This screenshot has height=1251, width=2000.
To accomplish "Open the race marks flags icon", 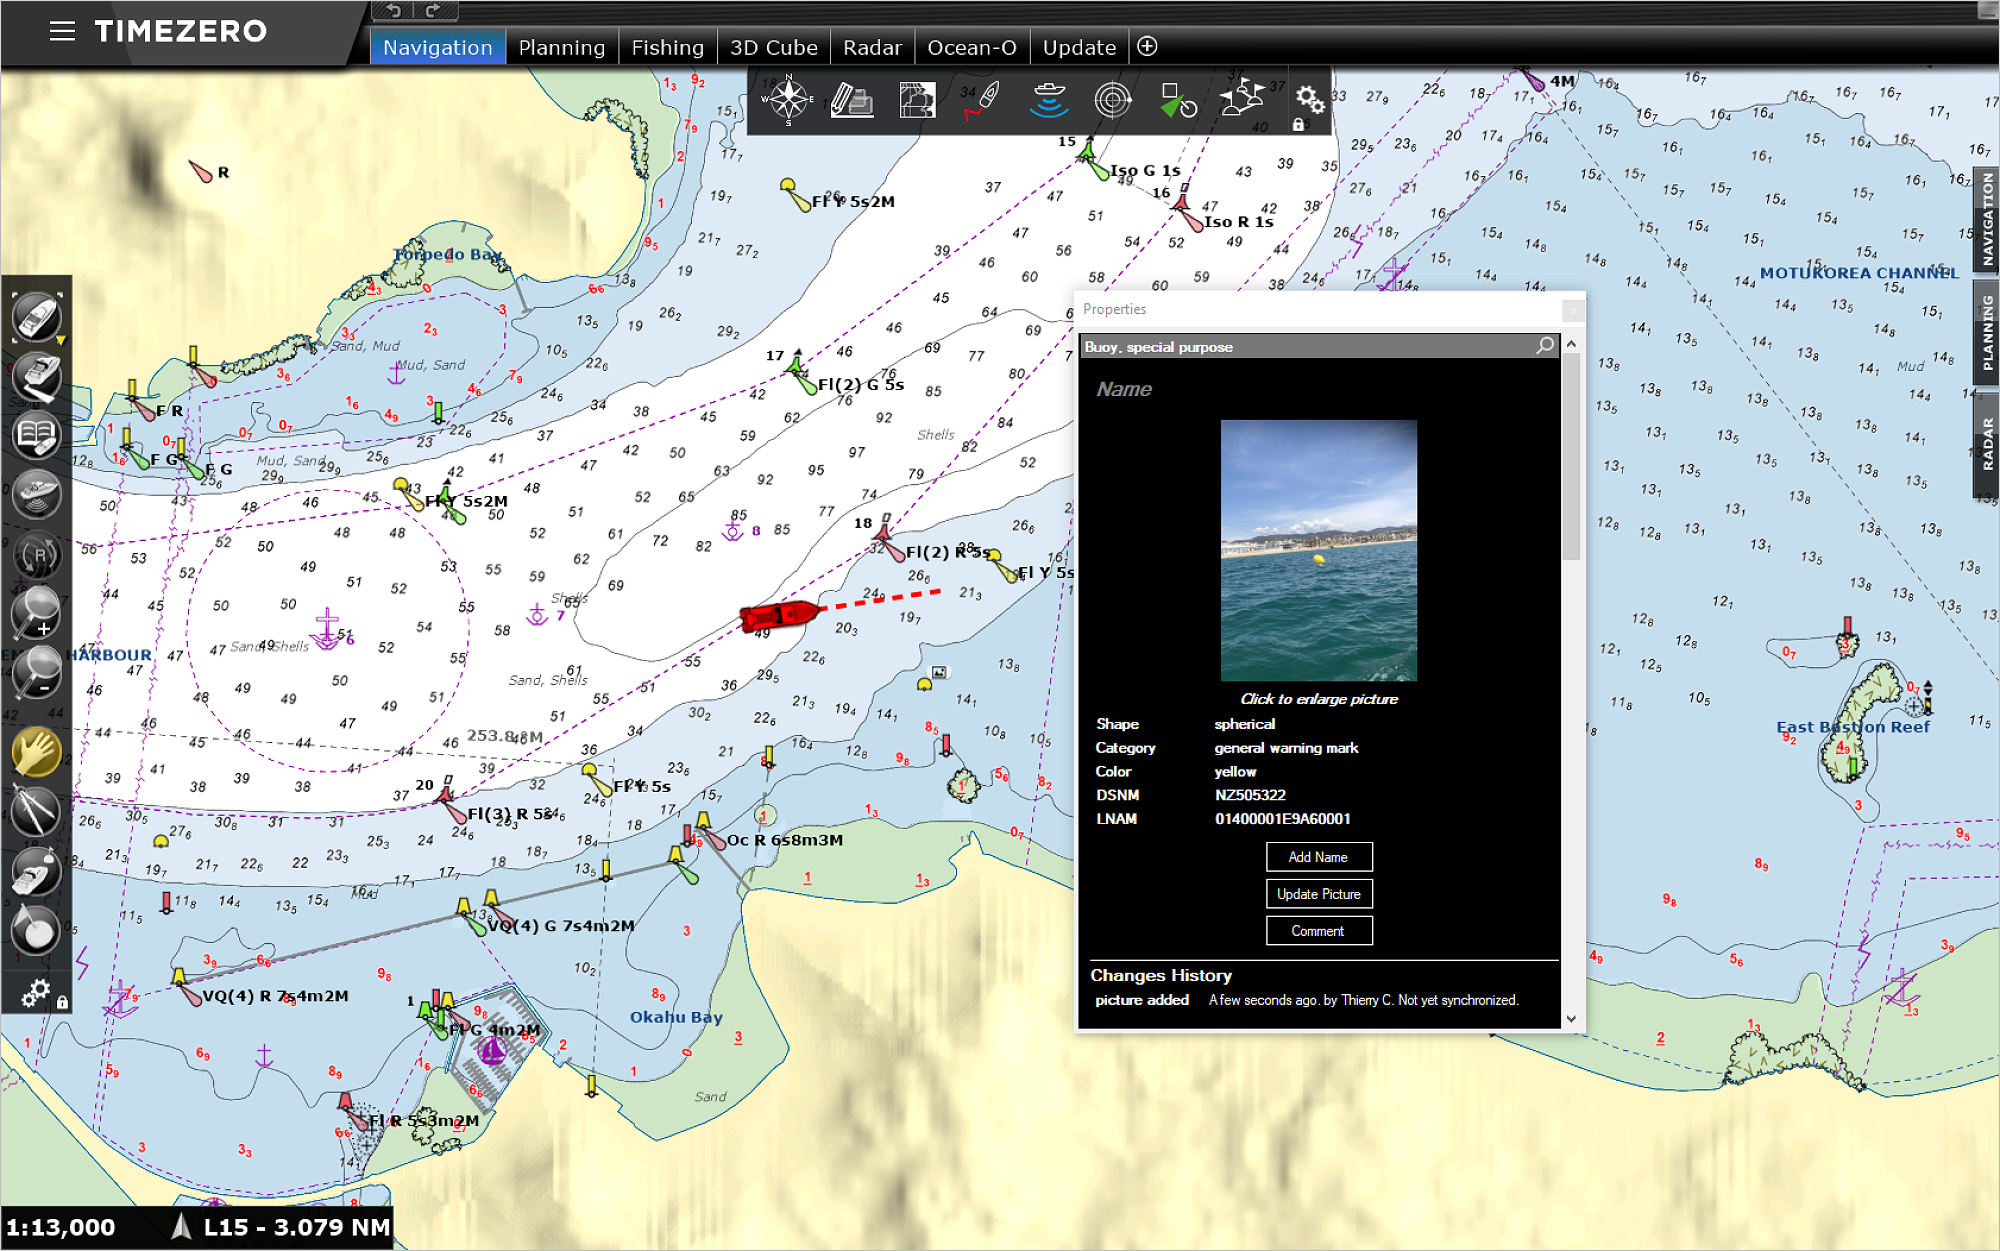I will pyautogui.click(x=1243, y=98).
